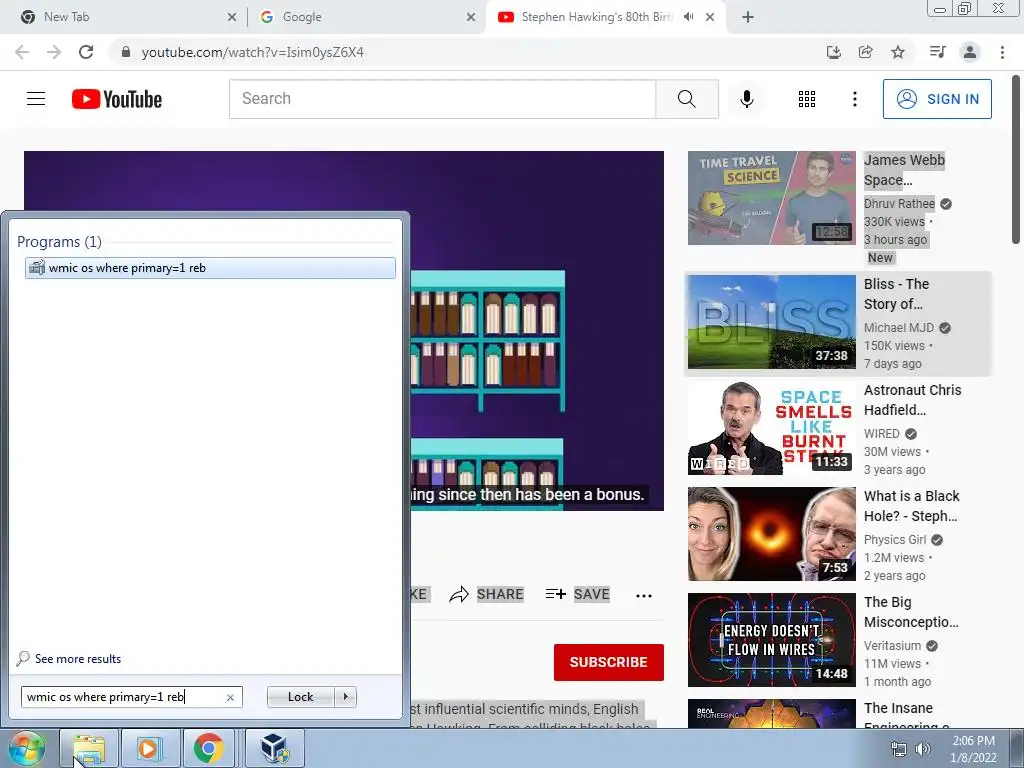
Task: Open the more actions ellipsis under video
Action: pos(643,595)
